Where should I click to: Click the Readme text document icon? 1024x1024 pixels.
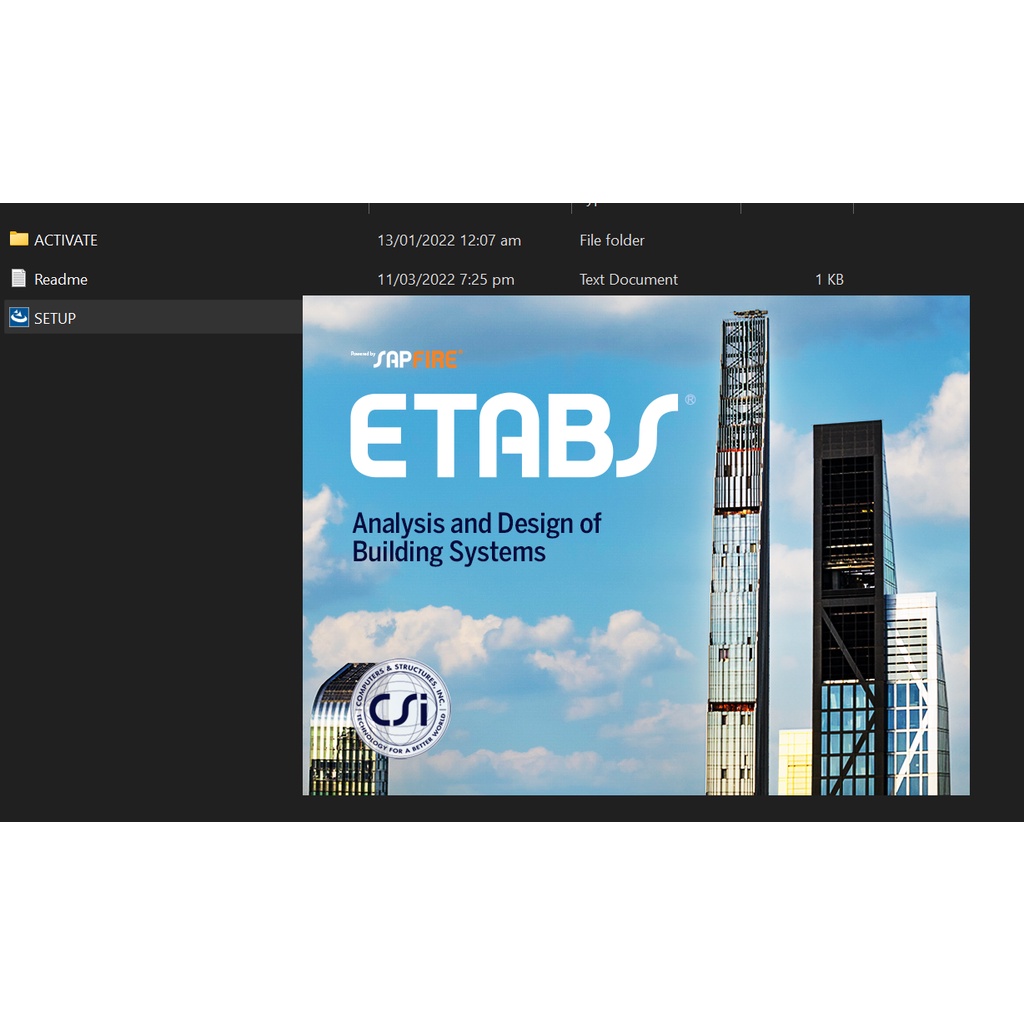click(x=19, y=279)
